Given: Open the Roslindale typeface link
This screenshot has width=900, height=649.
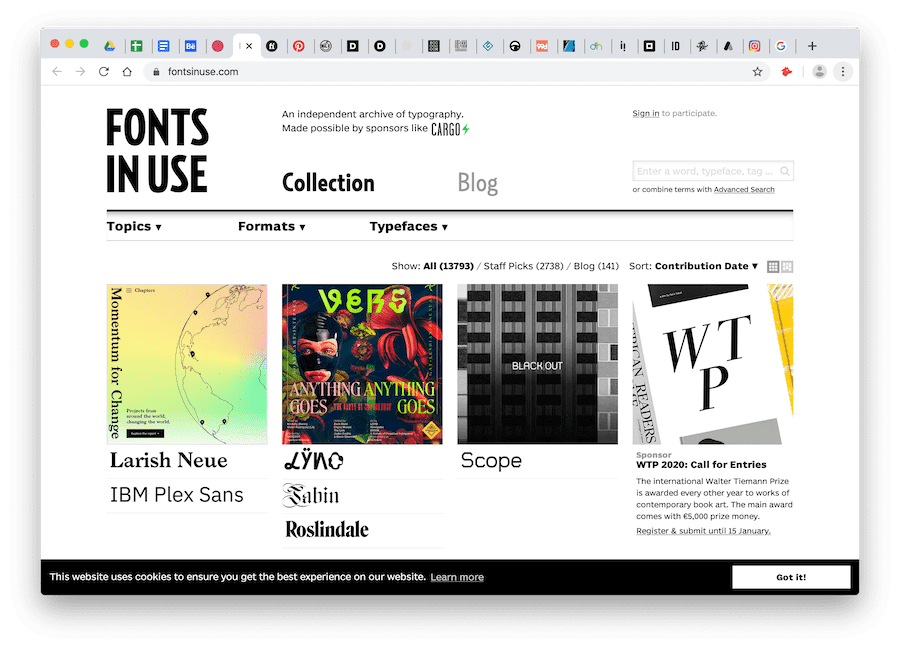Looking at the screenshot, I should click(327, 530).
